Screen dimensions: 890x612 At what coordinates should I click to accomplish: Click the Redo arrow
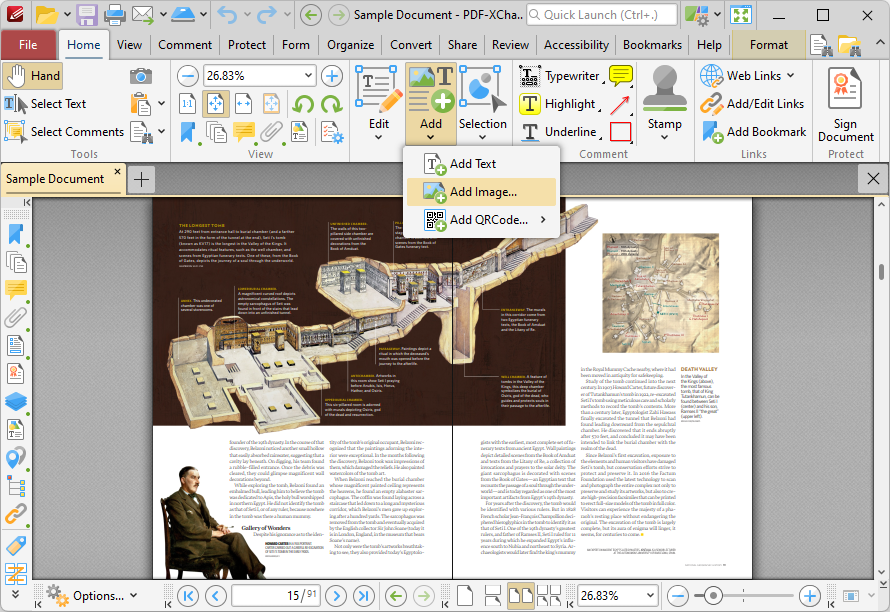pos(267,15)
